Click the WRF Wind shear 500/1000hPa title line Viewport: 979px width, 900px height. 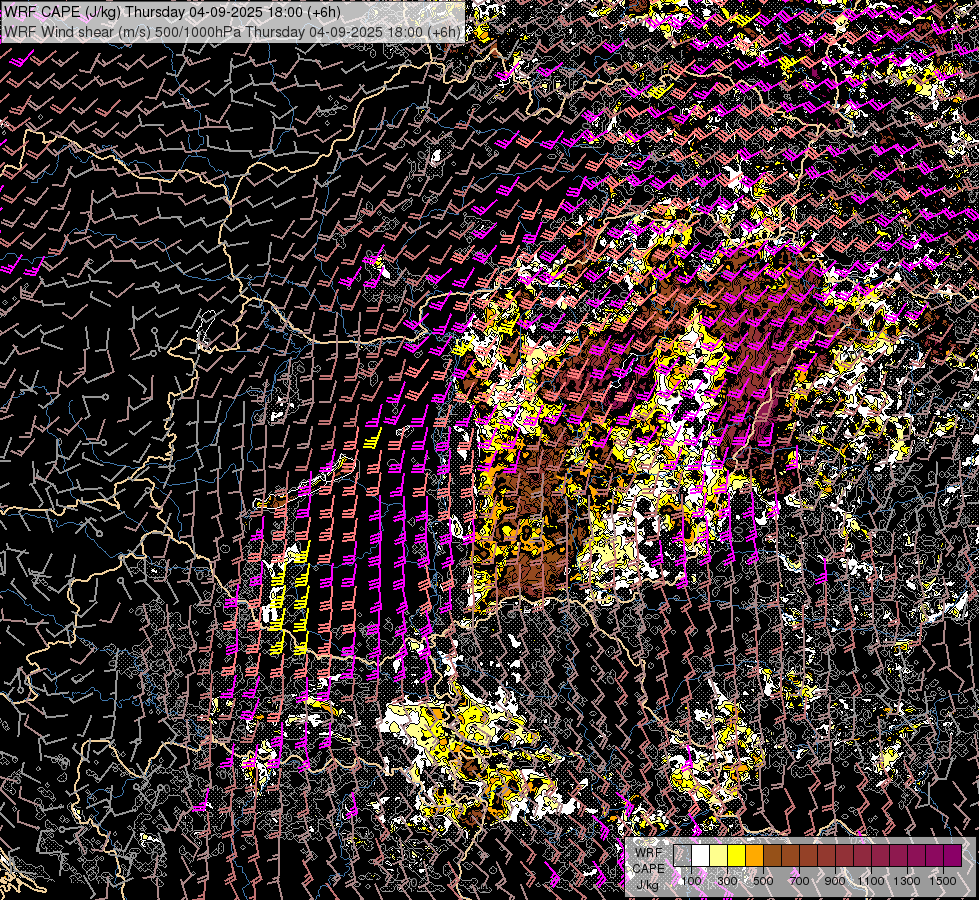click(x=232, y=32)
